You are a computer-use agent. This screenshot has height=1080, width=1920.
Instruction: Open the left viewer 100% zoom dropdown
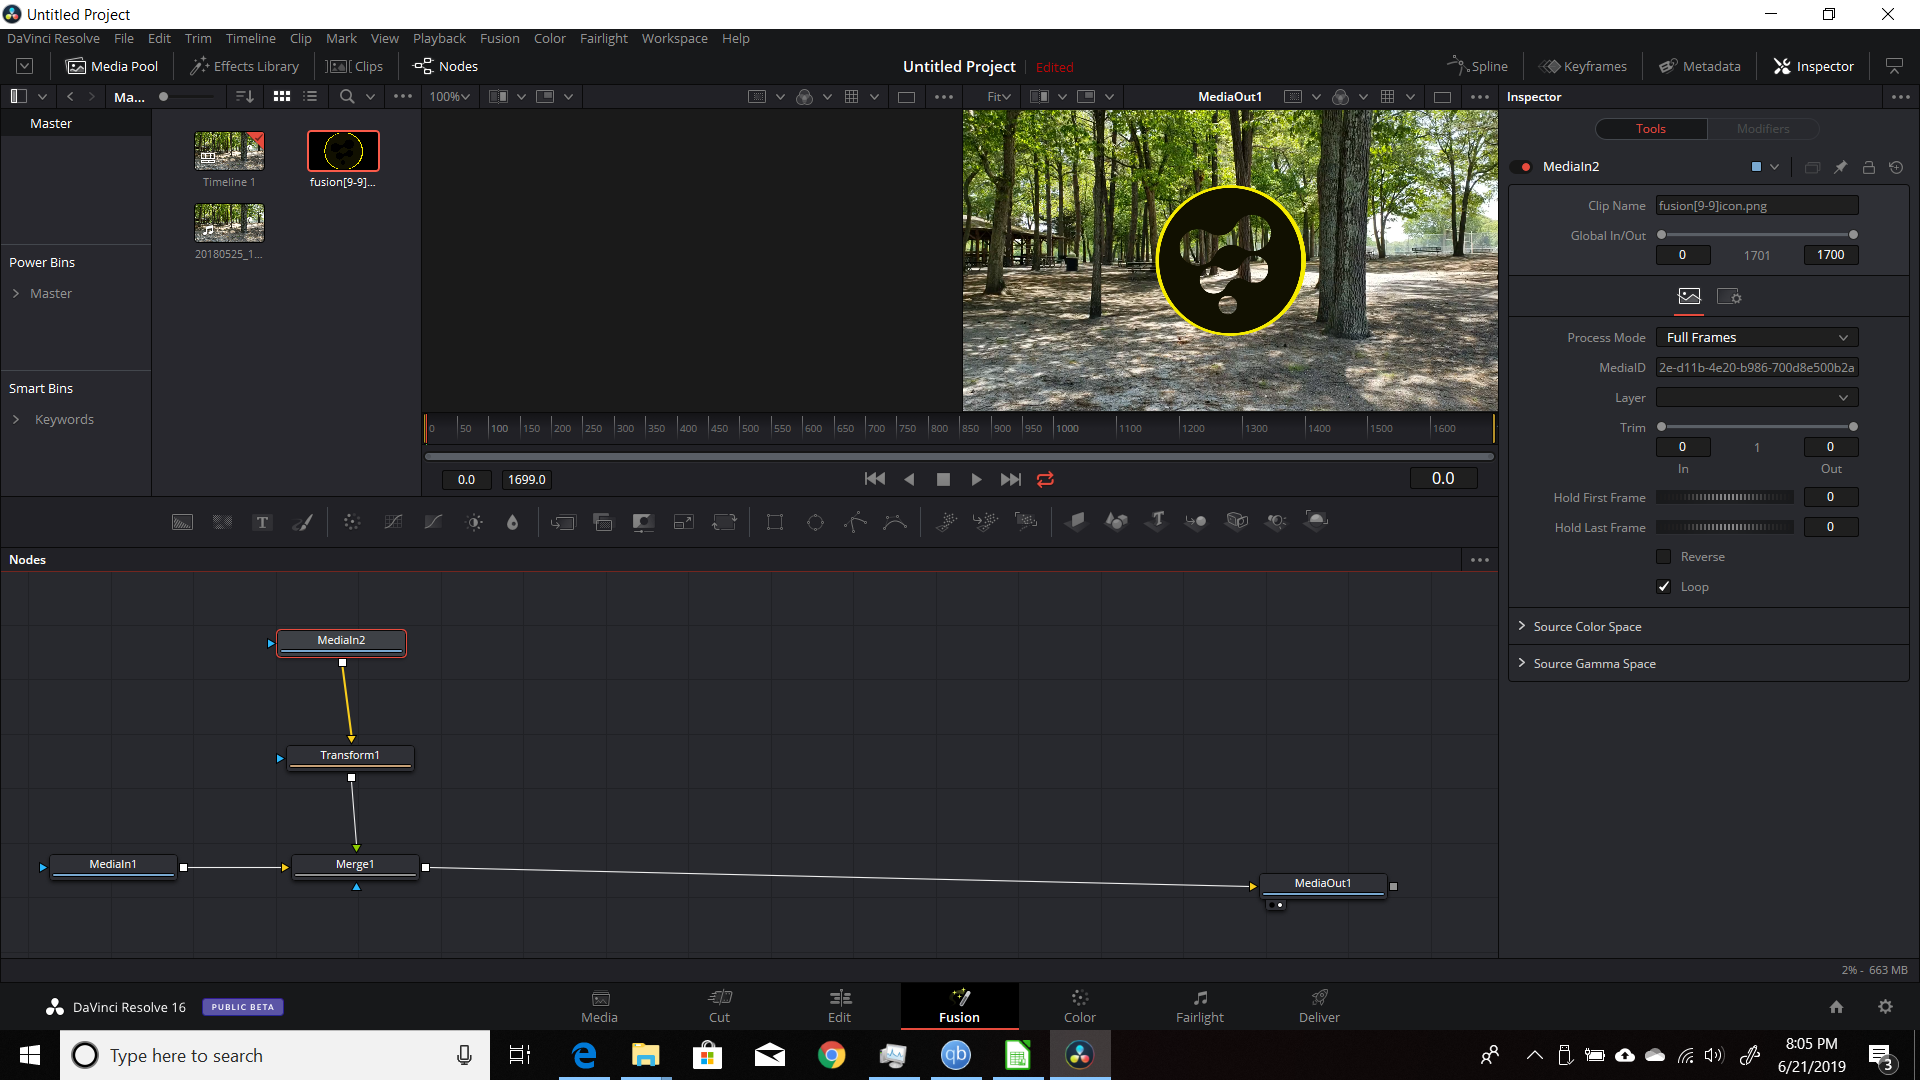tap(450, 97)
